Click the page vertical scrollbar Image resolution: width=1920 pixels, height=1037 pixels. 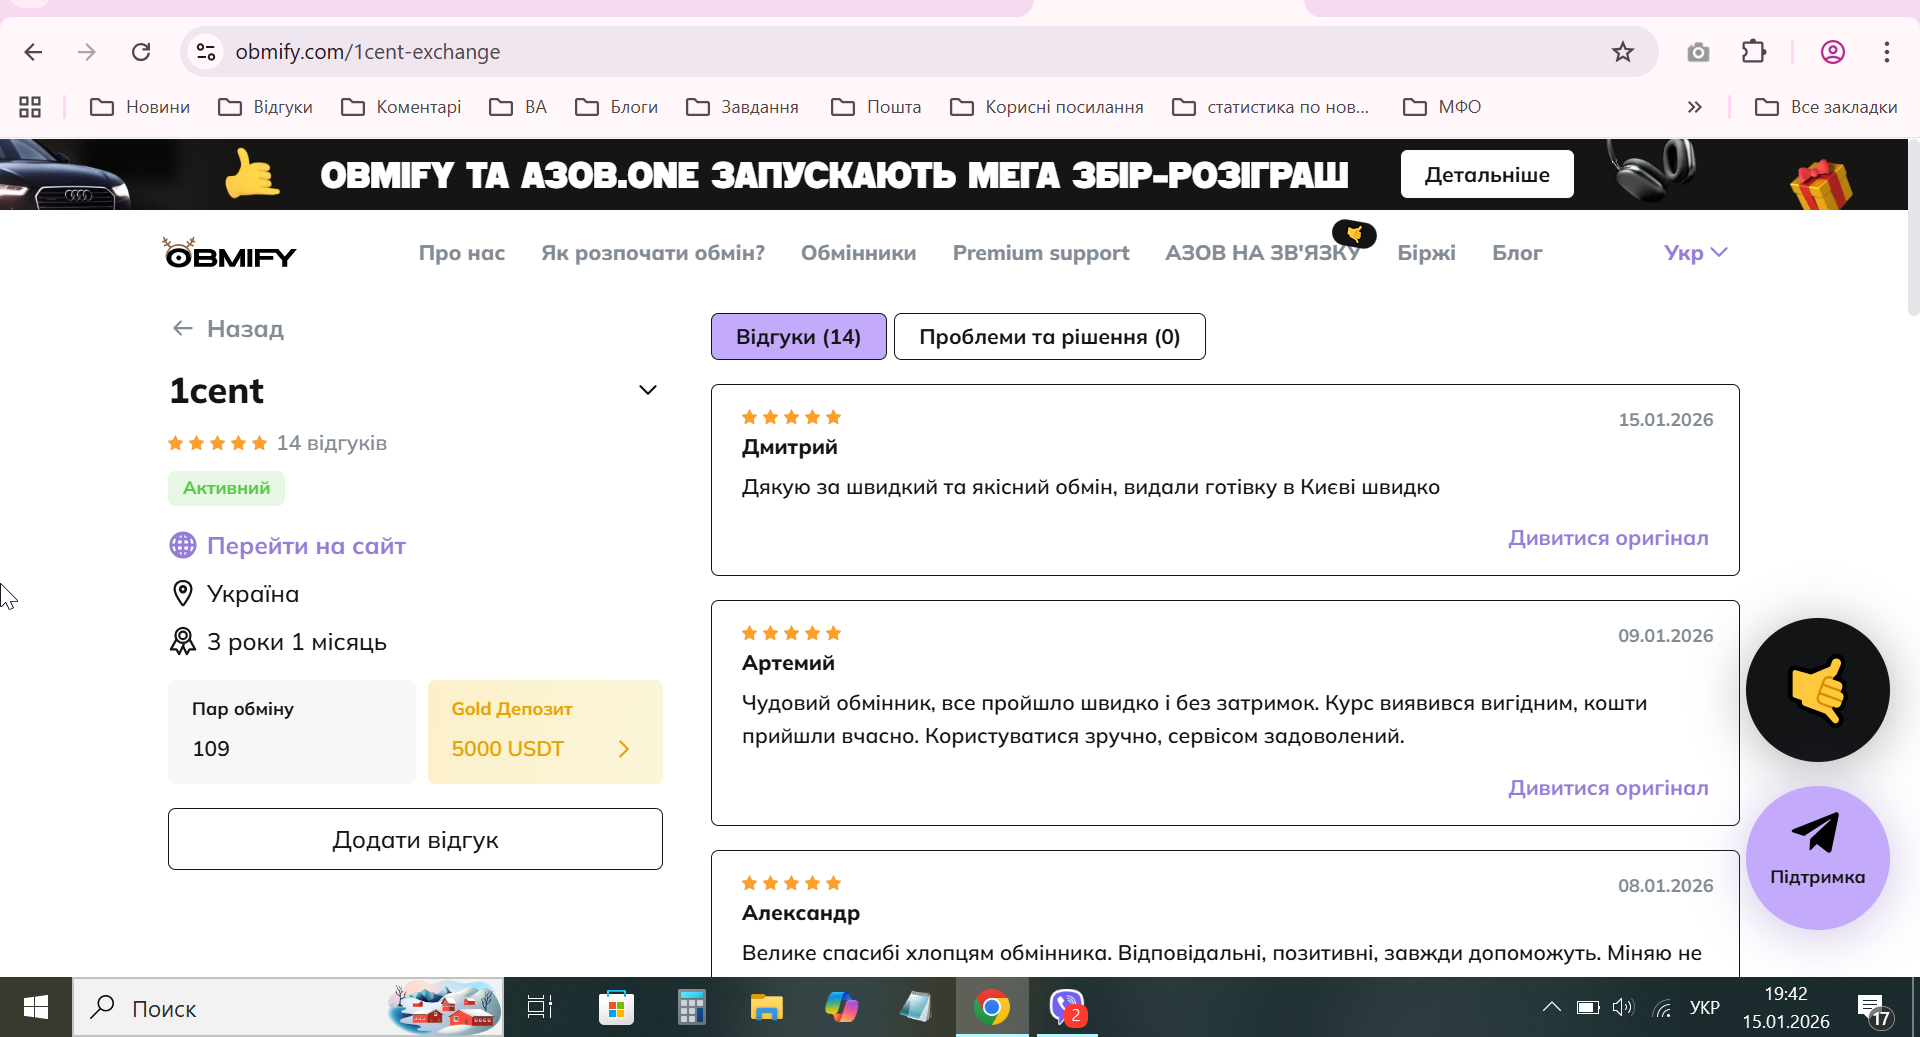pyautogui.click(x=1913, y=228)
